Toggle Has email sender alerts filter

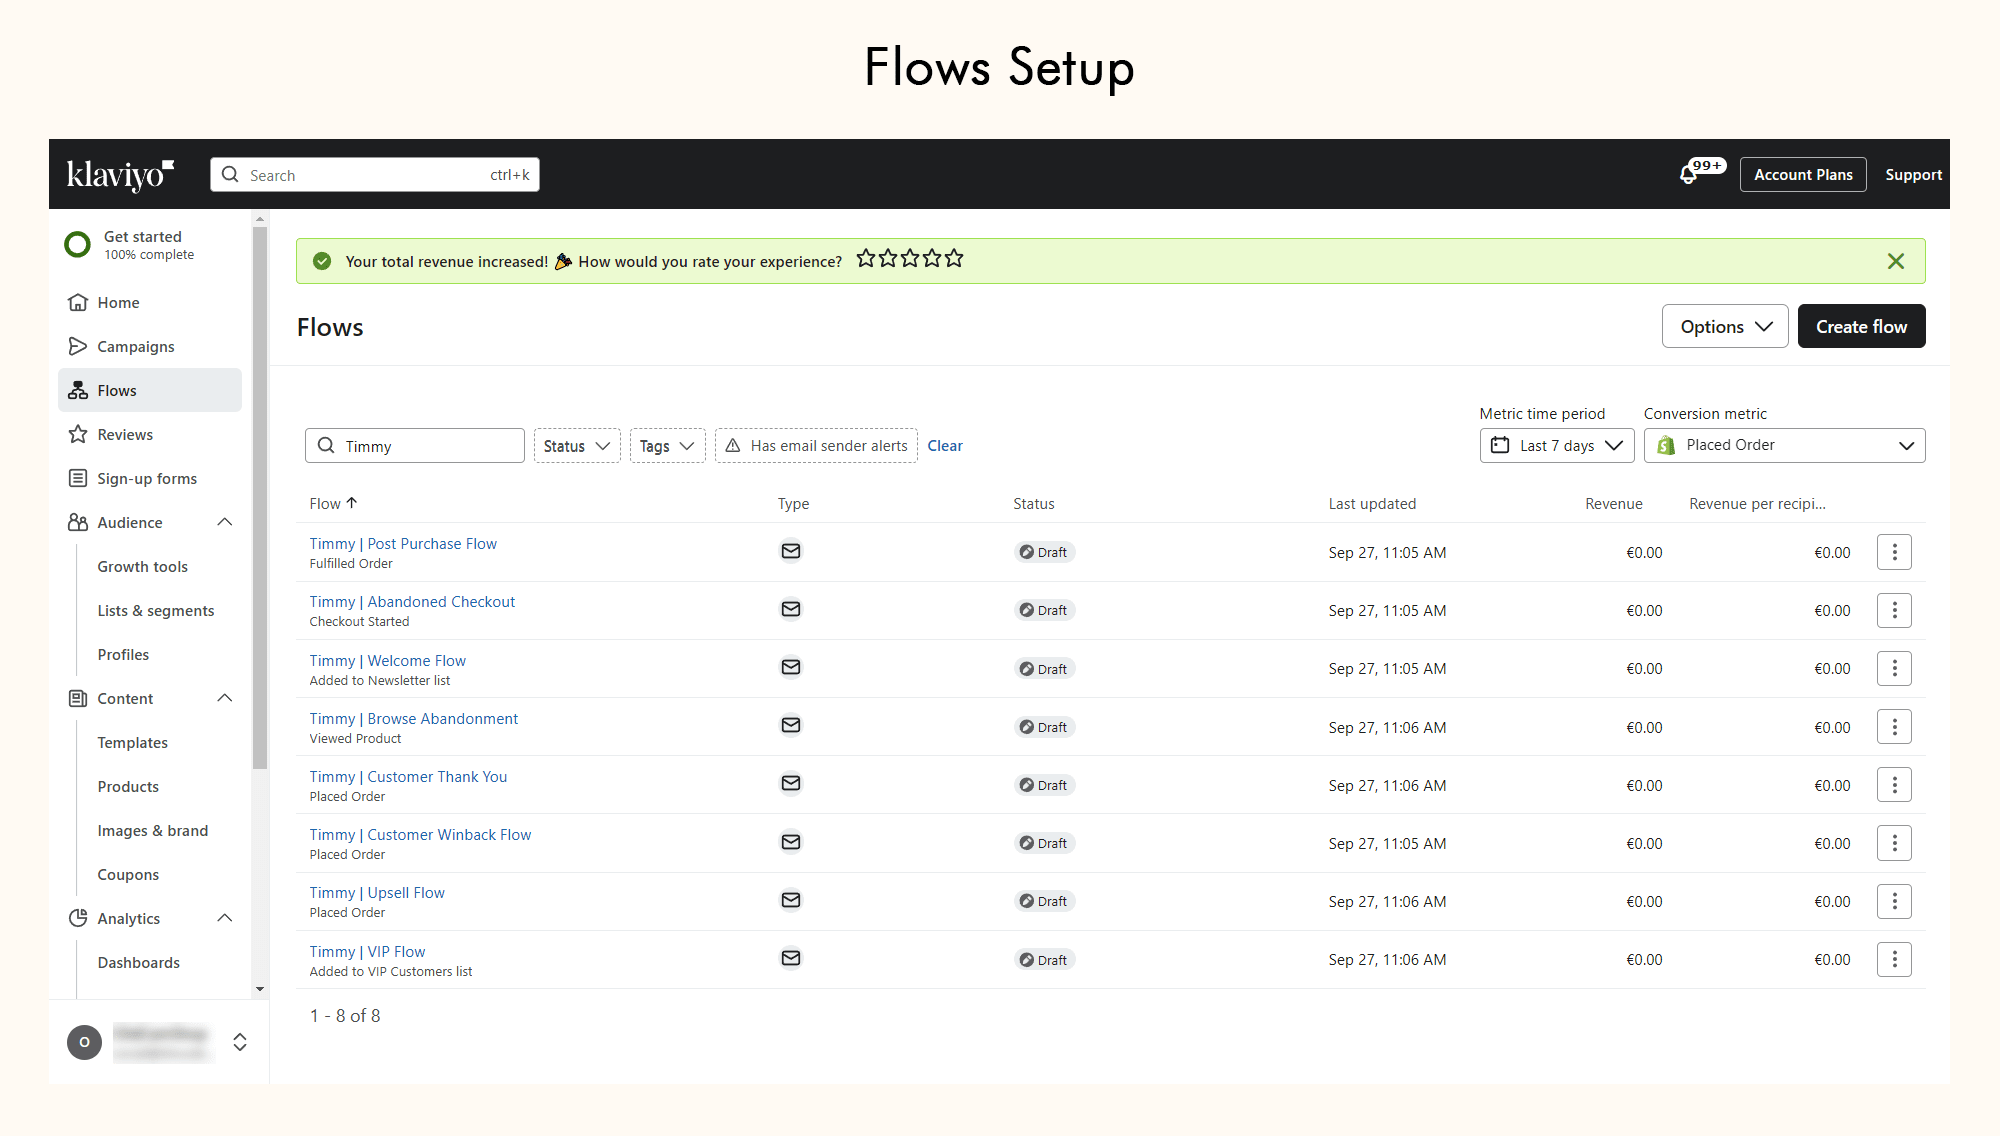816,446
